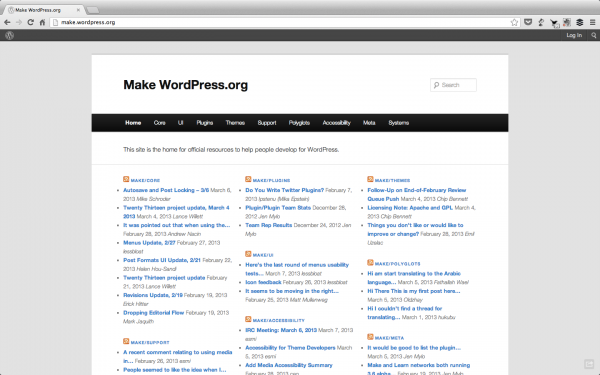Open the Chrome hamburger menu
This screenshot has width=600, height=375.
pos(592,23)
